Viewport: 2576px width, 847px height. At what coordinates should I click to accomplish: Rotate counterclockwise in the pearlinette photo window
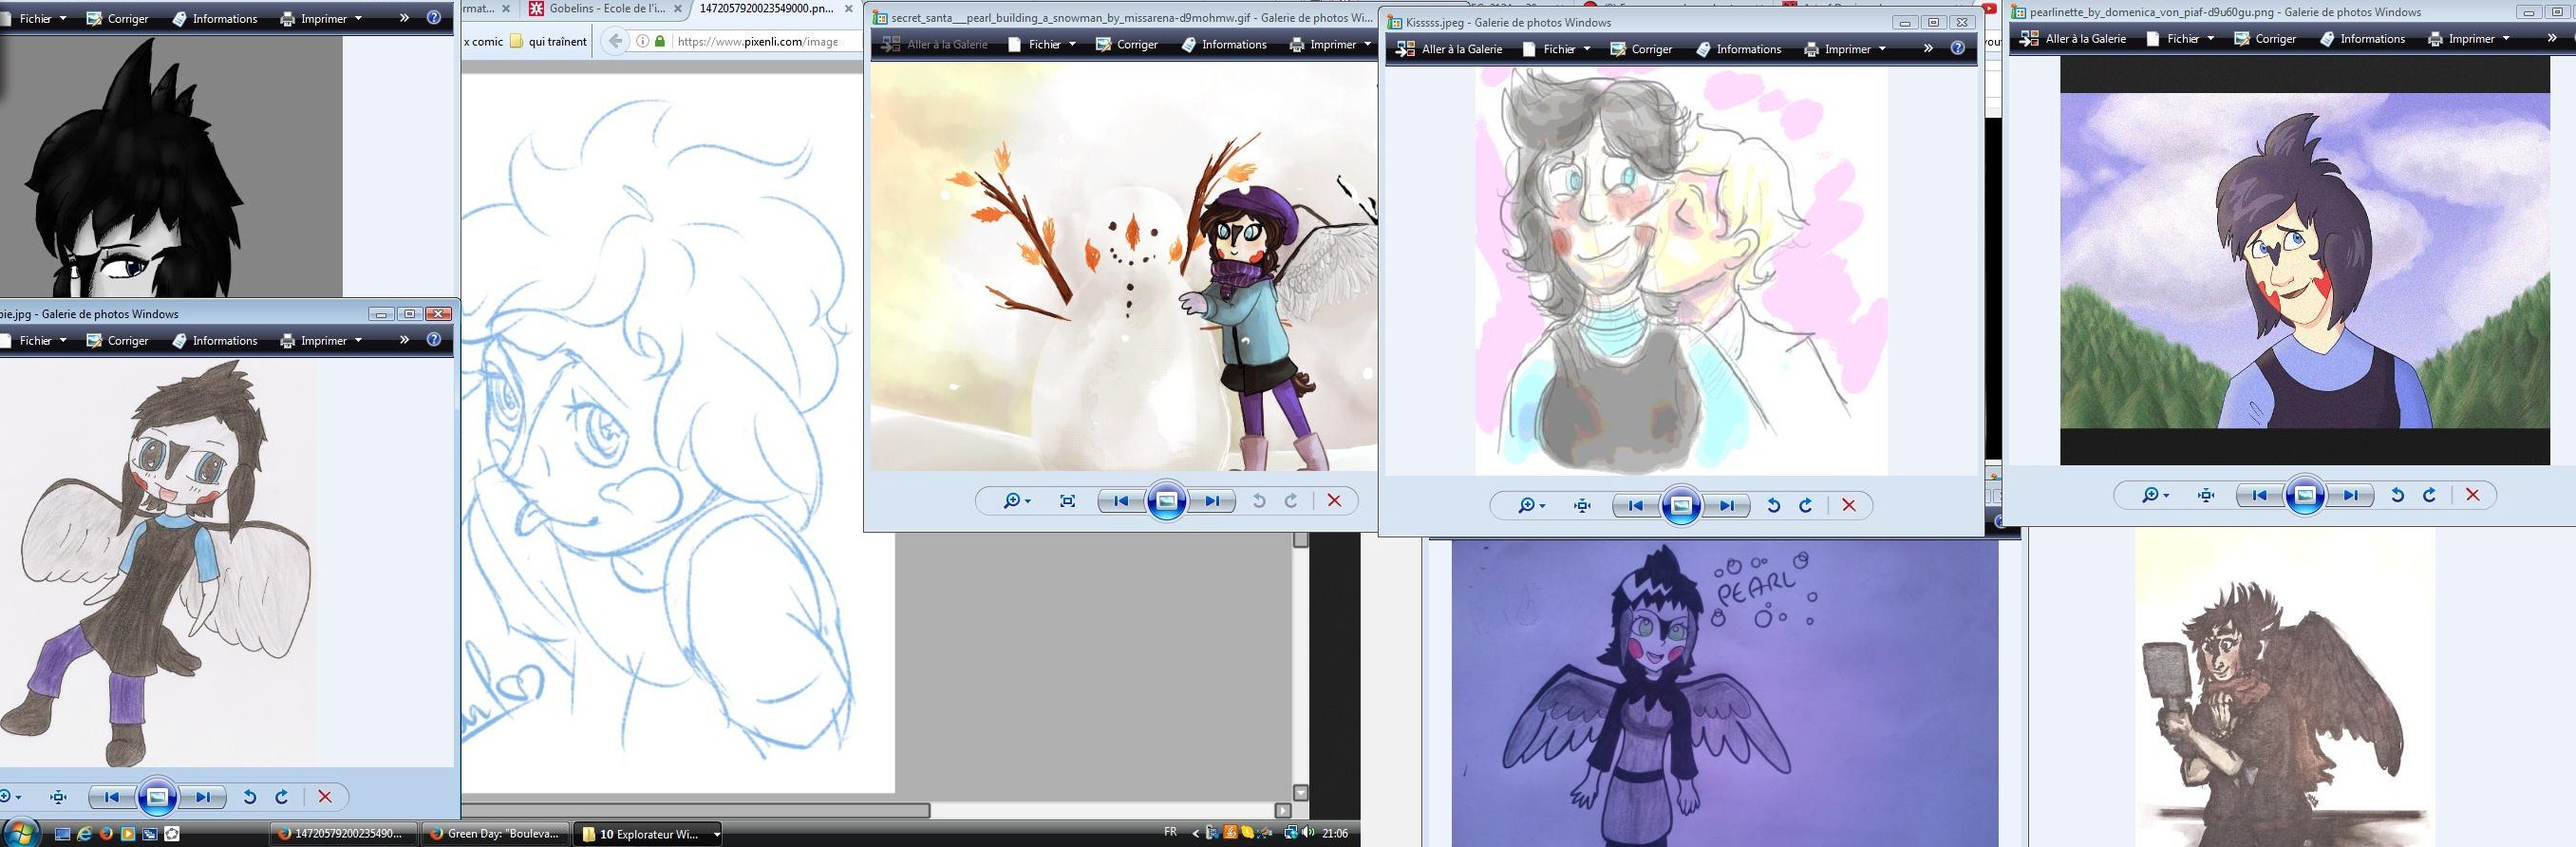tap(2397, 495)
